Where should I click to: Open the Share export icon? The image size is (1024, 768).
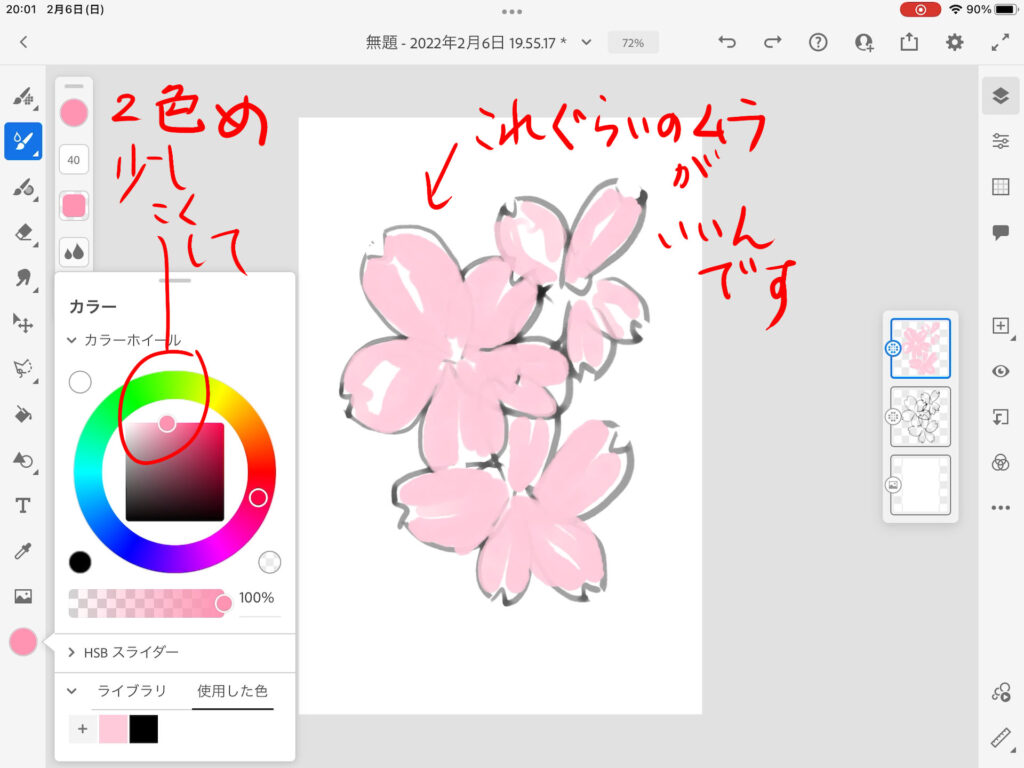click(x=909, y=42)
